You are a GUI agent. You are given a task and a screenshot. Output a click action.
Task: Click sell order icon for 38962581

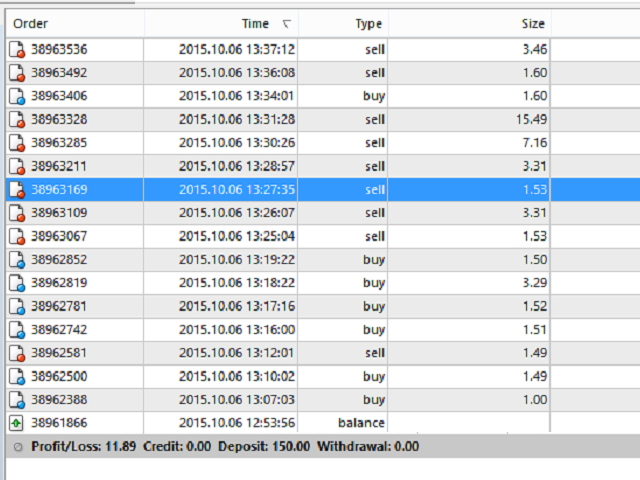[x=17, y=353]
